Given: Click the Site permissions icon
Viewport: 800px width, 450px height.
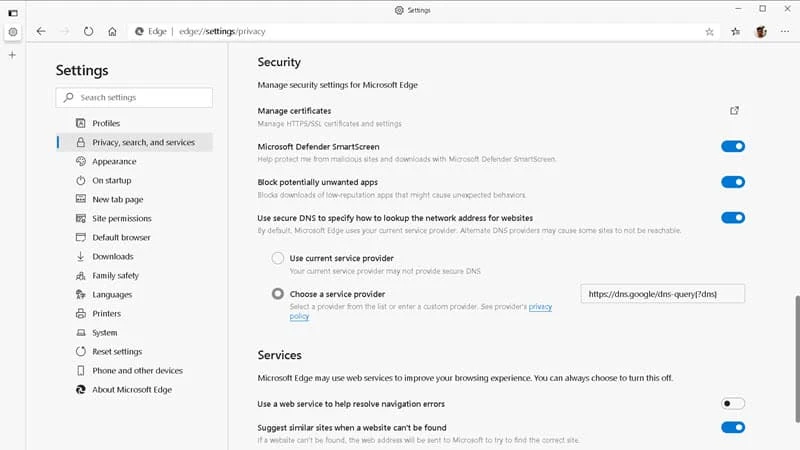Looking at the screenshot, I should 81,218.
